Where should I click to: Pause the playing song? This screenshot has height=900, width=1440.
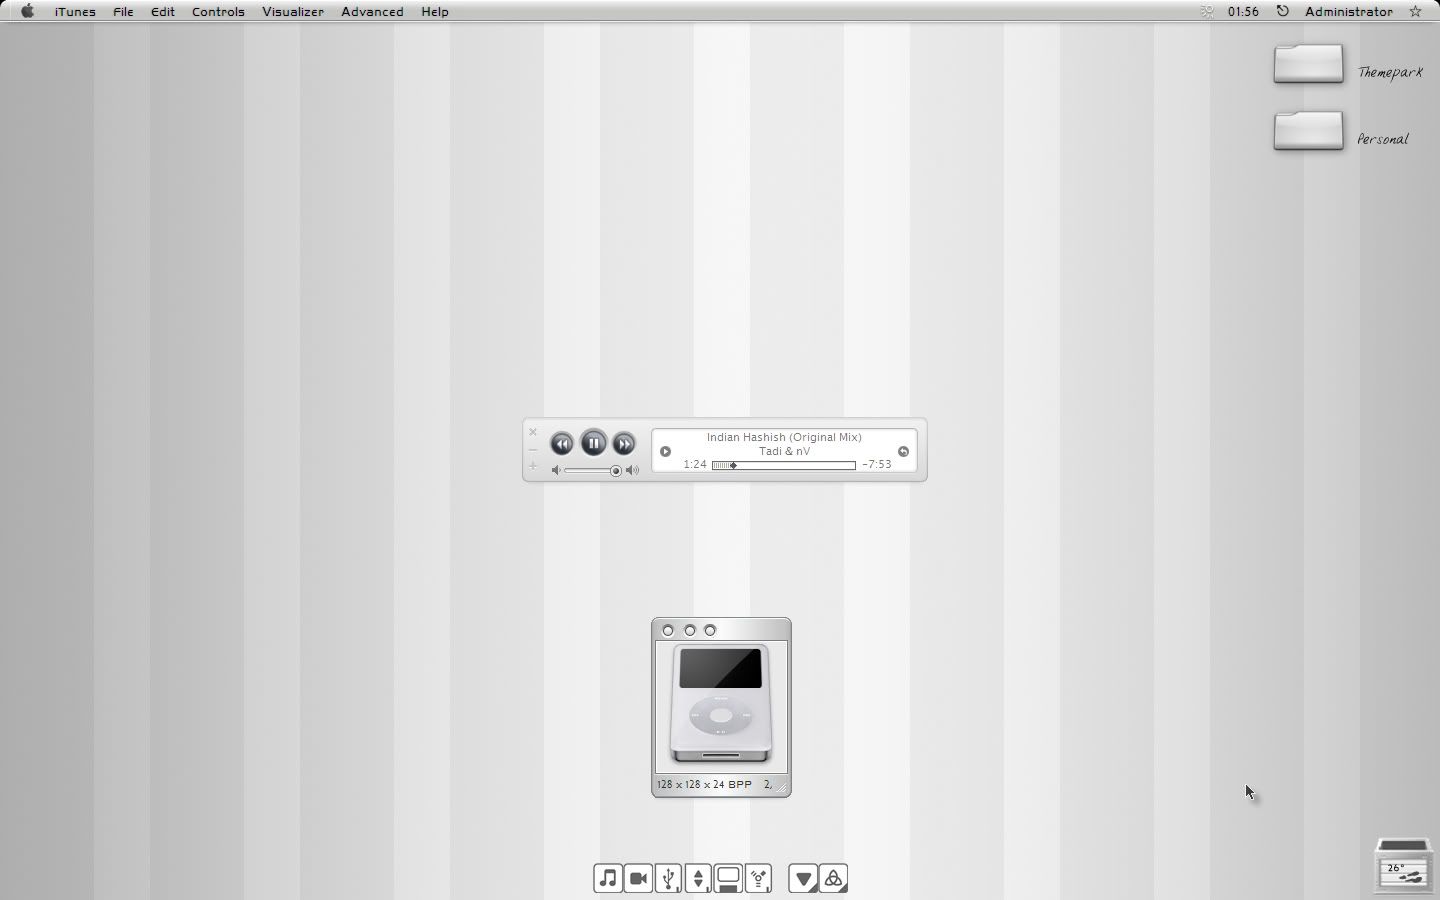click(593, 442)
